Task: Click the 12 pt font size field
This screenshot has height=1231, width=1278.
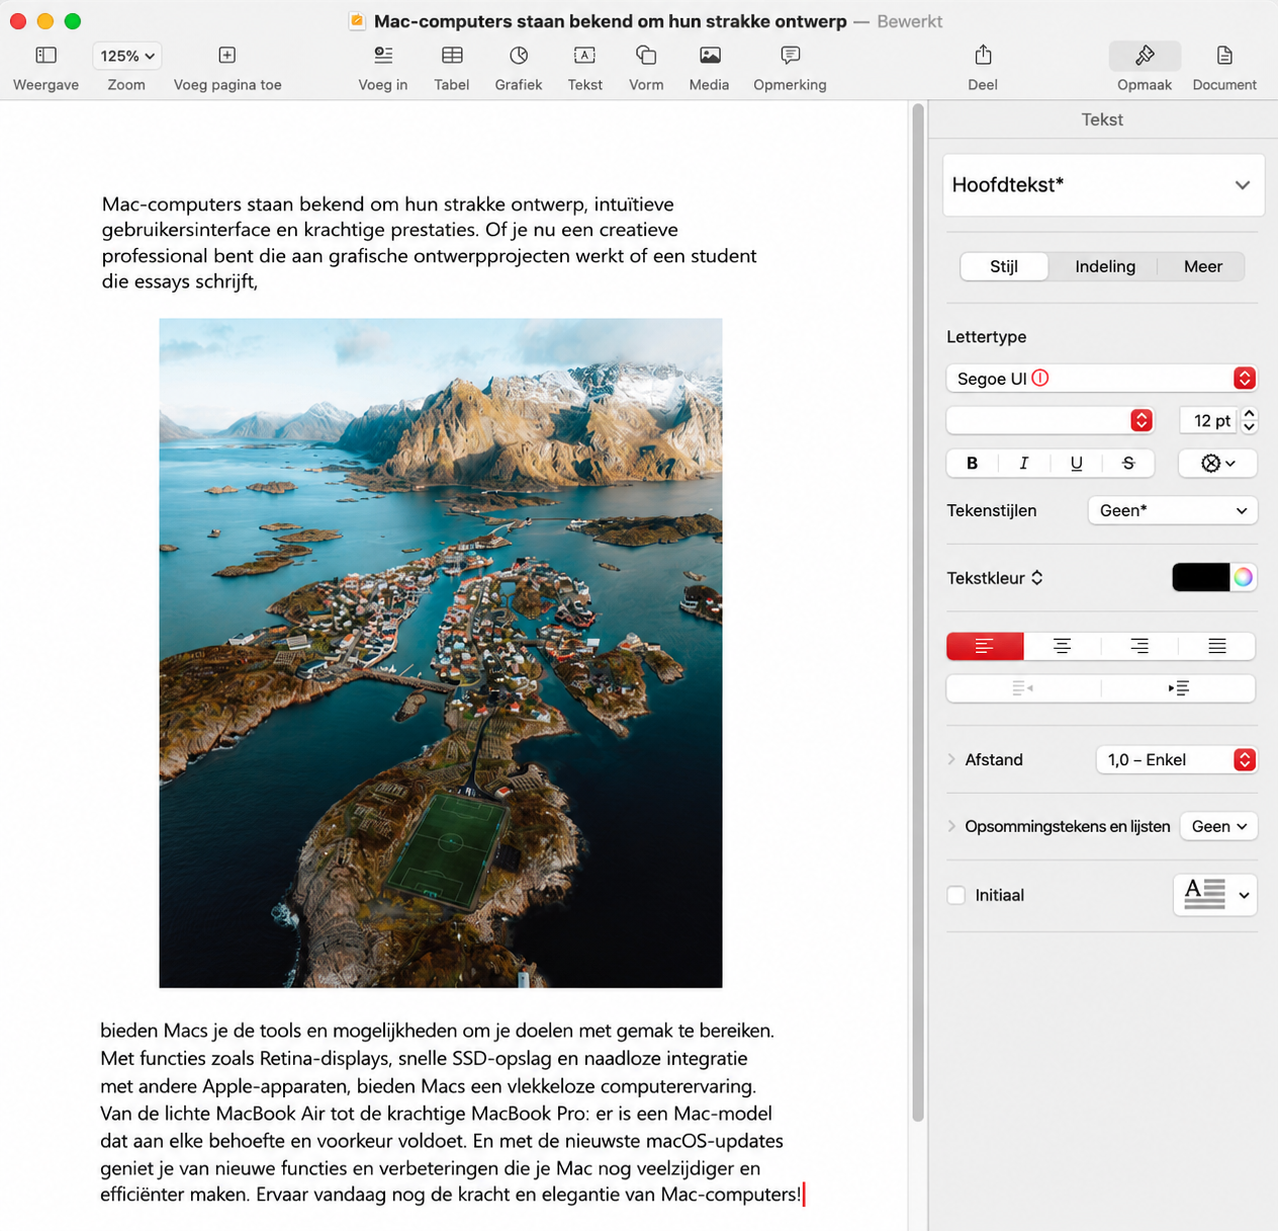Action: pos(1208,421)
